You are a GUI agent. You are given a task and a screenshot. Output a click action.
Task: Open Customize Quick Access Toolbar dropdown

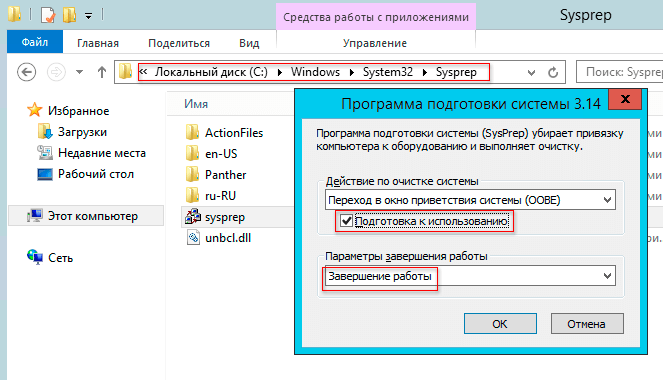pyautogui.click(x=88, y=16)
